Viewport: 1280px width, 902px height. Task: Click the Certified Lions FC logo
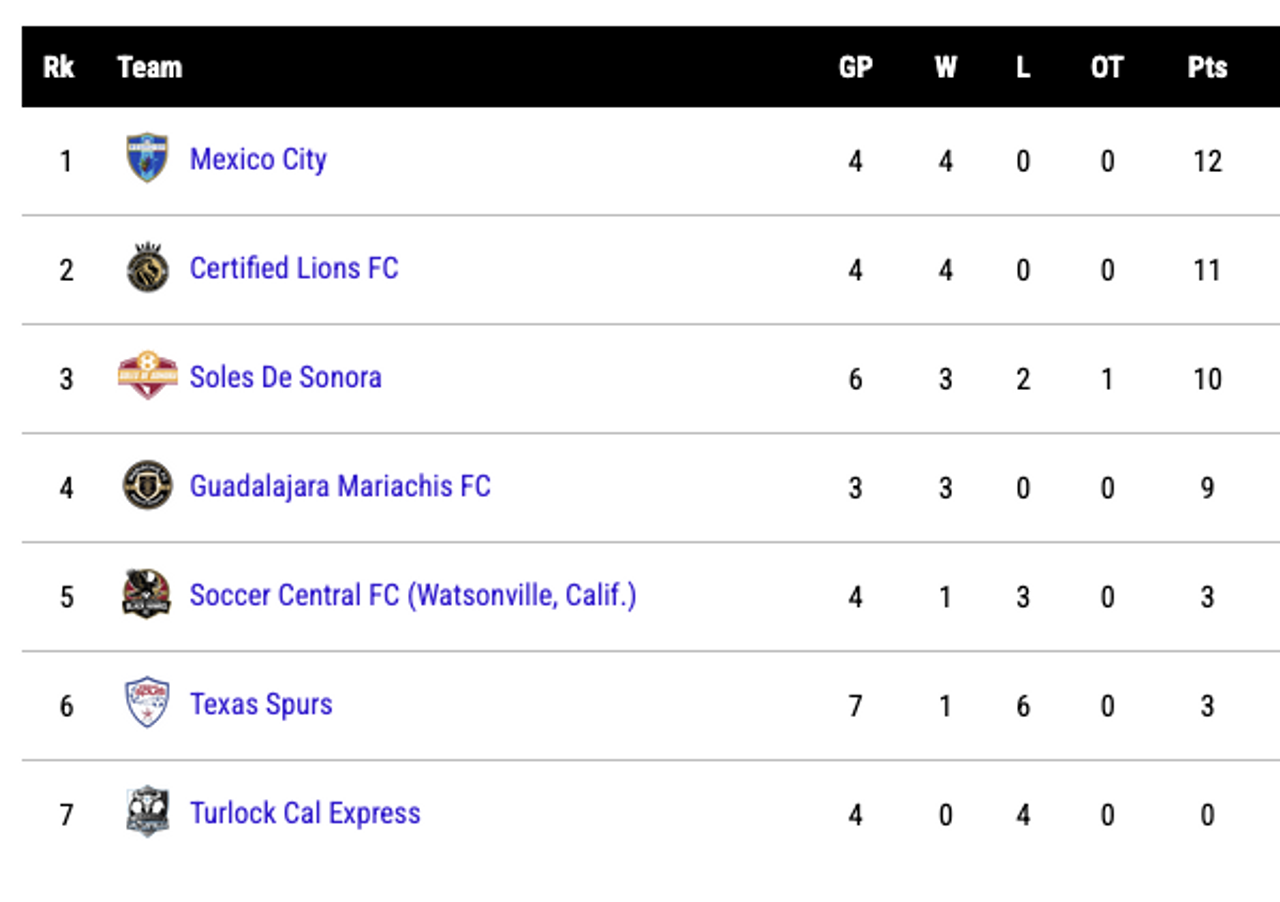[147, 267]
